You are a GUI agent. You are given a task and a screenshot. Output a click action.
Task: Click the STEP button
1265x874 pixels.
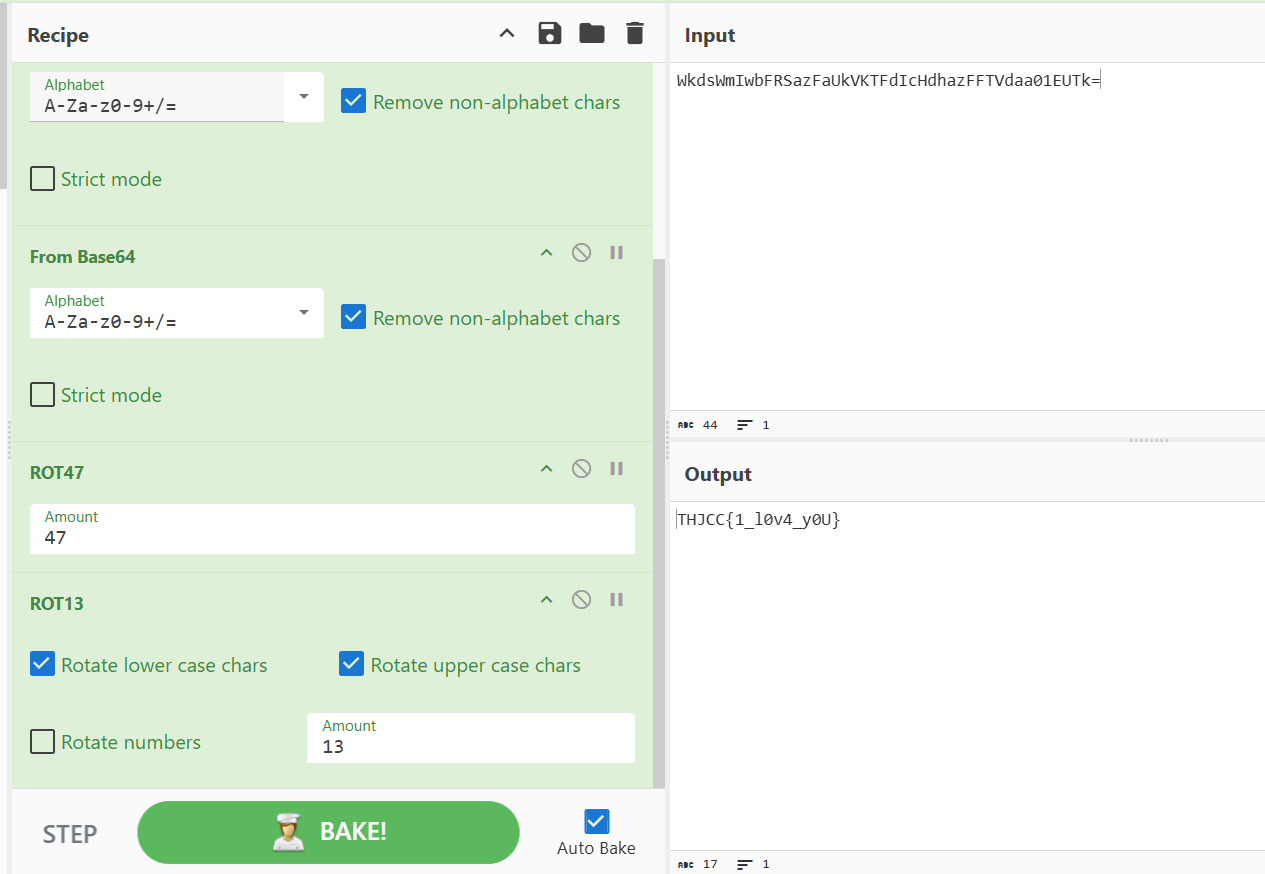tap(70, 834)
